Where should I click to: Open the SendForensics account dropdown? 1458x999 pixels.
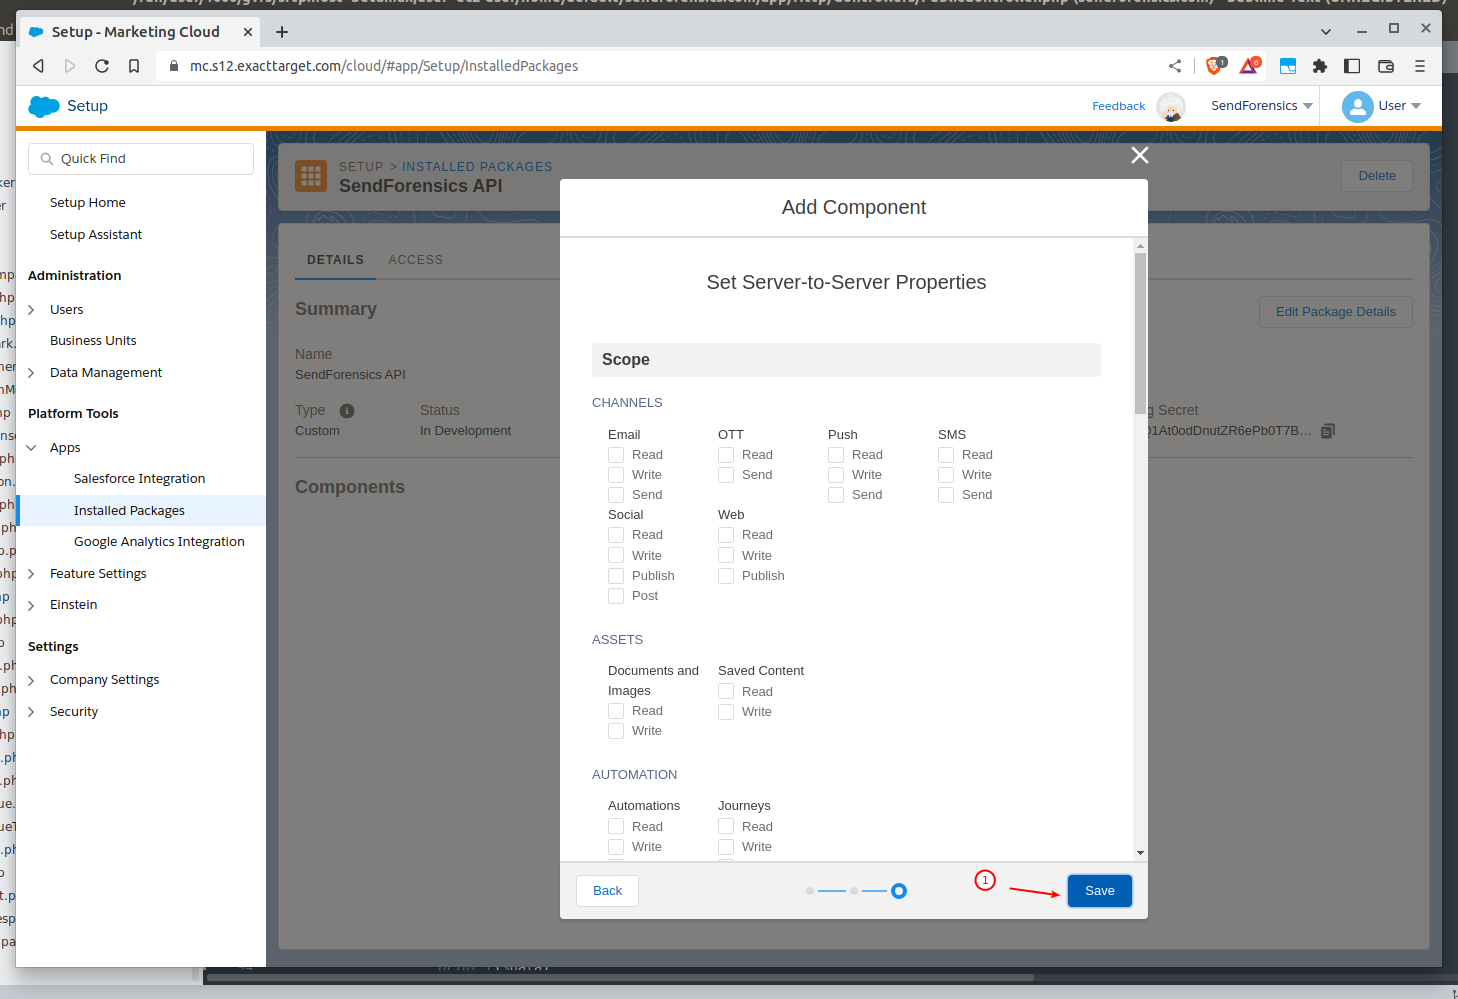pyautogui.click(x=1262, y=106)
